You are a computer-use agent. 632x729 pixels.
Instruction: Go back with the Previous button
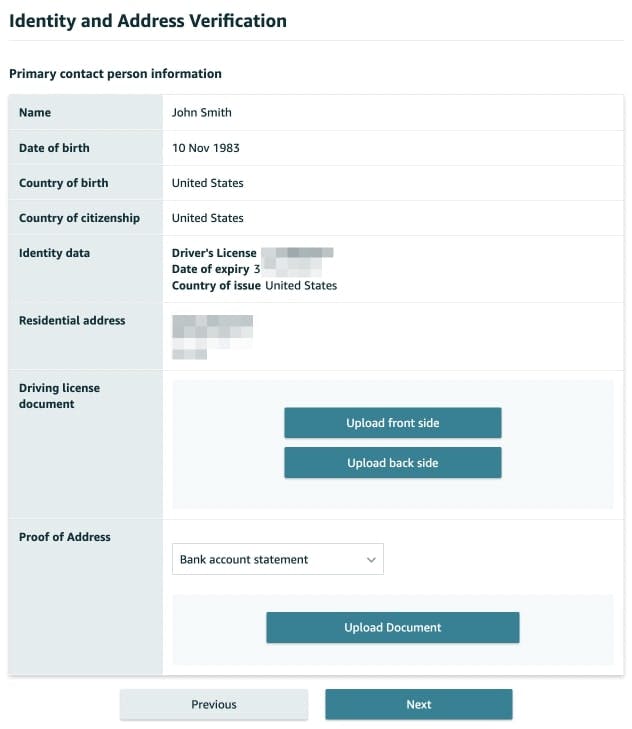214,705
